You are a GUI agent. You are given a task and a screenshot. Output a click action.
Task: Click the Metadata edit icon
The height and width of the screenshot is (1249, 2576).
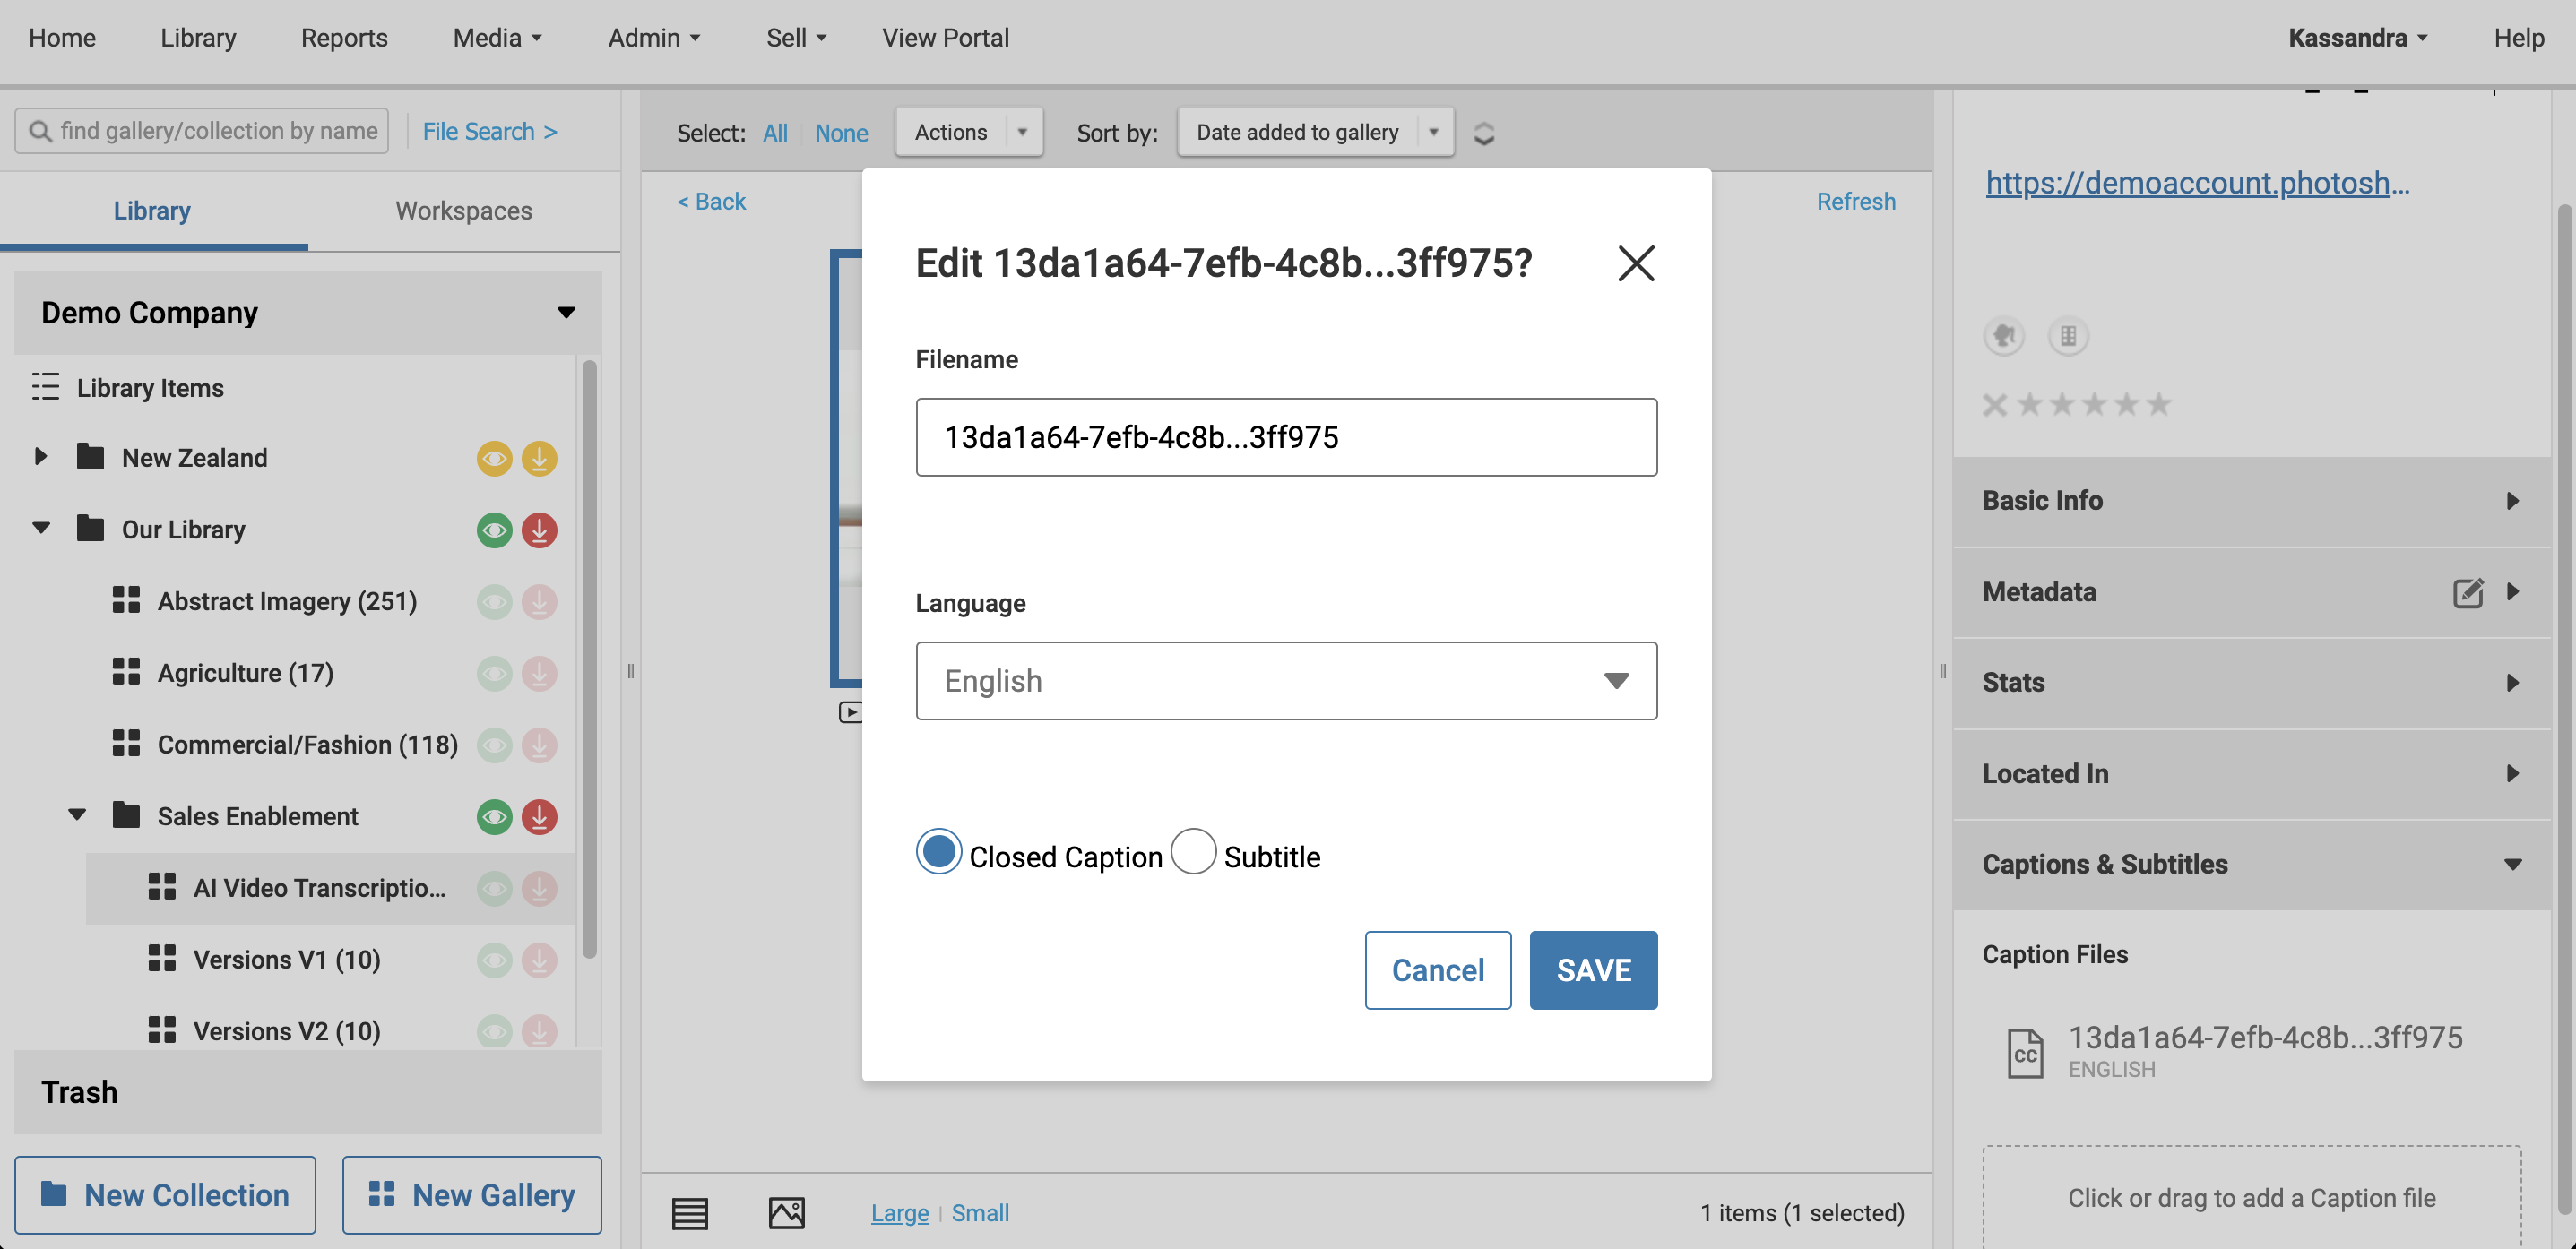pos(2467,592)
